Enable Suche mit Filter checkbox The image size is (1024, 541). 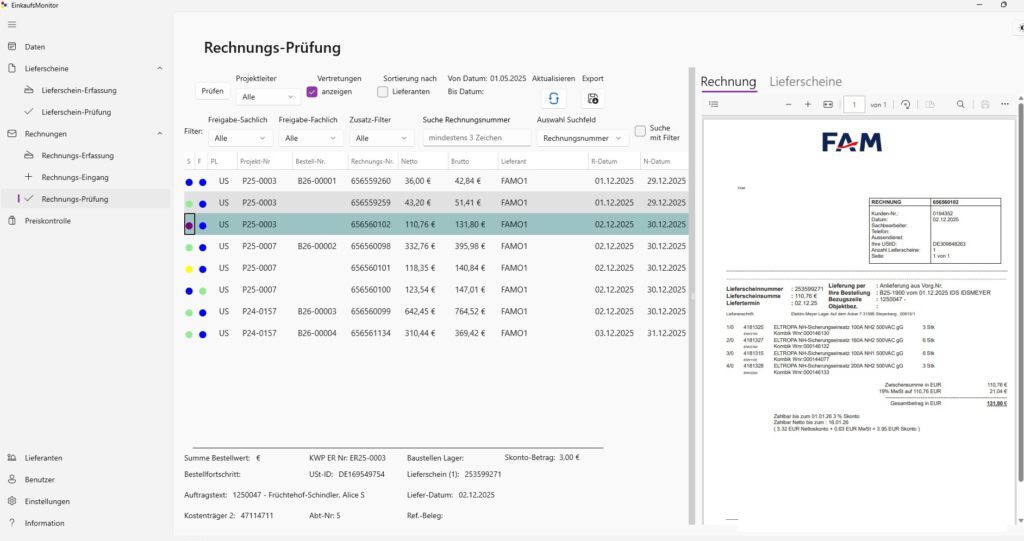641,131
